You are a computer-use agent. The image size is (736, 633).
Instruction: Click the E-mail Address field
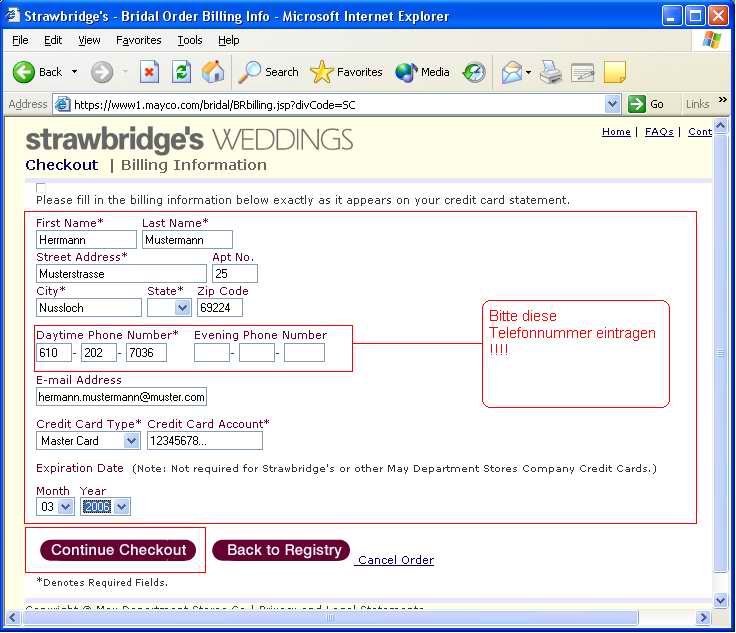click(121, 397)
